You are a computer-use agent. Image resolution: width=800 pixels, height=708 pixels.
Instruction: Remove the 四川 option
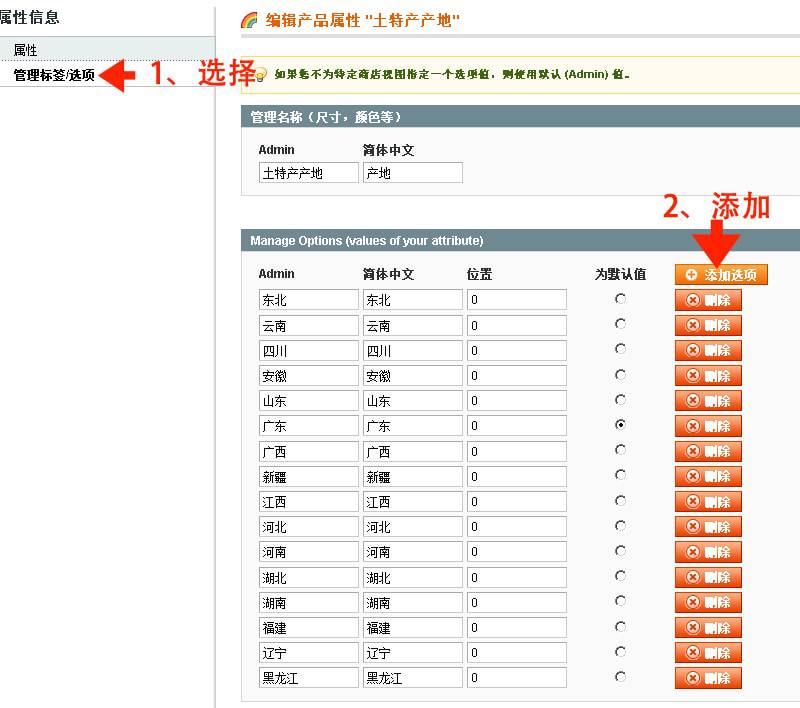[x=708, y=350]
